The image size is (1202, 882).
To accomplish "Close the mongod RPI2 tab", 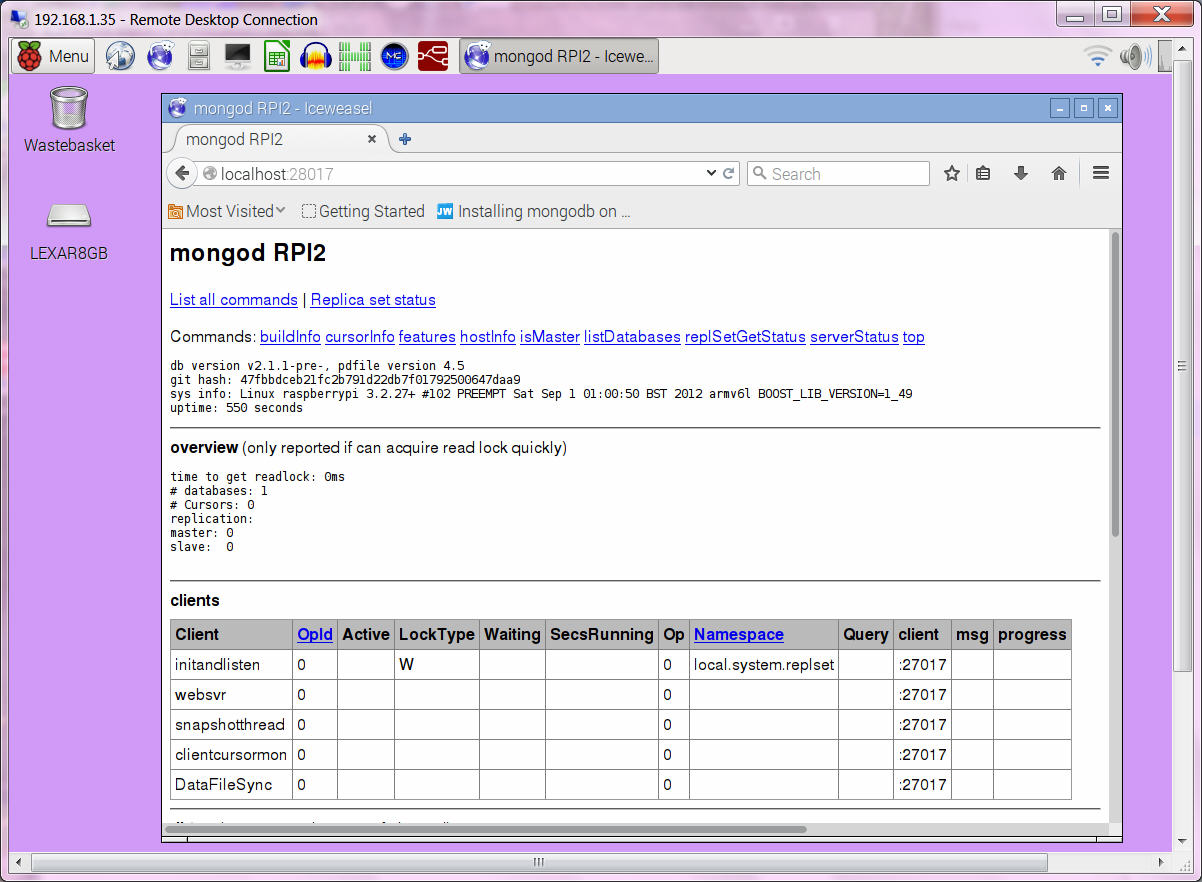I will pyautogui.click(x=372, y=139).
